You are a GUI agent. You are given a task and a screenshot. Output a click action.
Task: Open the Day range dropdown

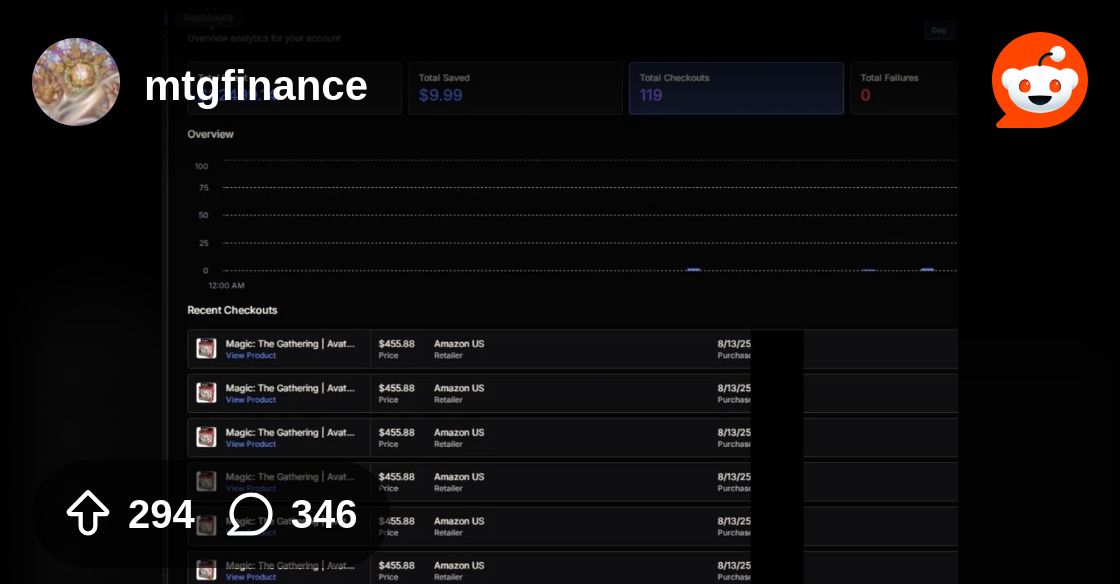(x=939, y=30)
